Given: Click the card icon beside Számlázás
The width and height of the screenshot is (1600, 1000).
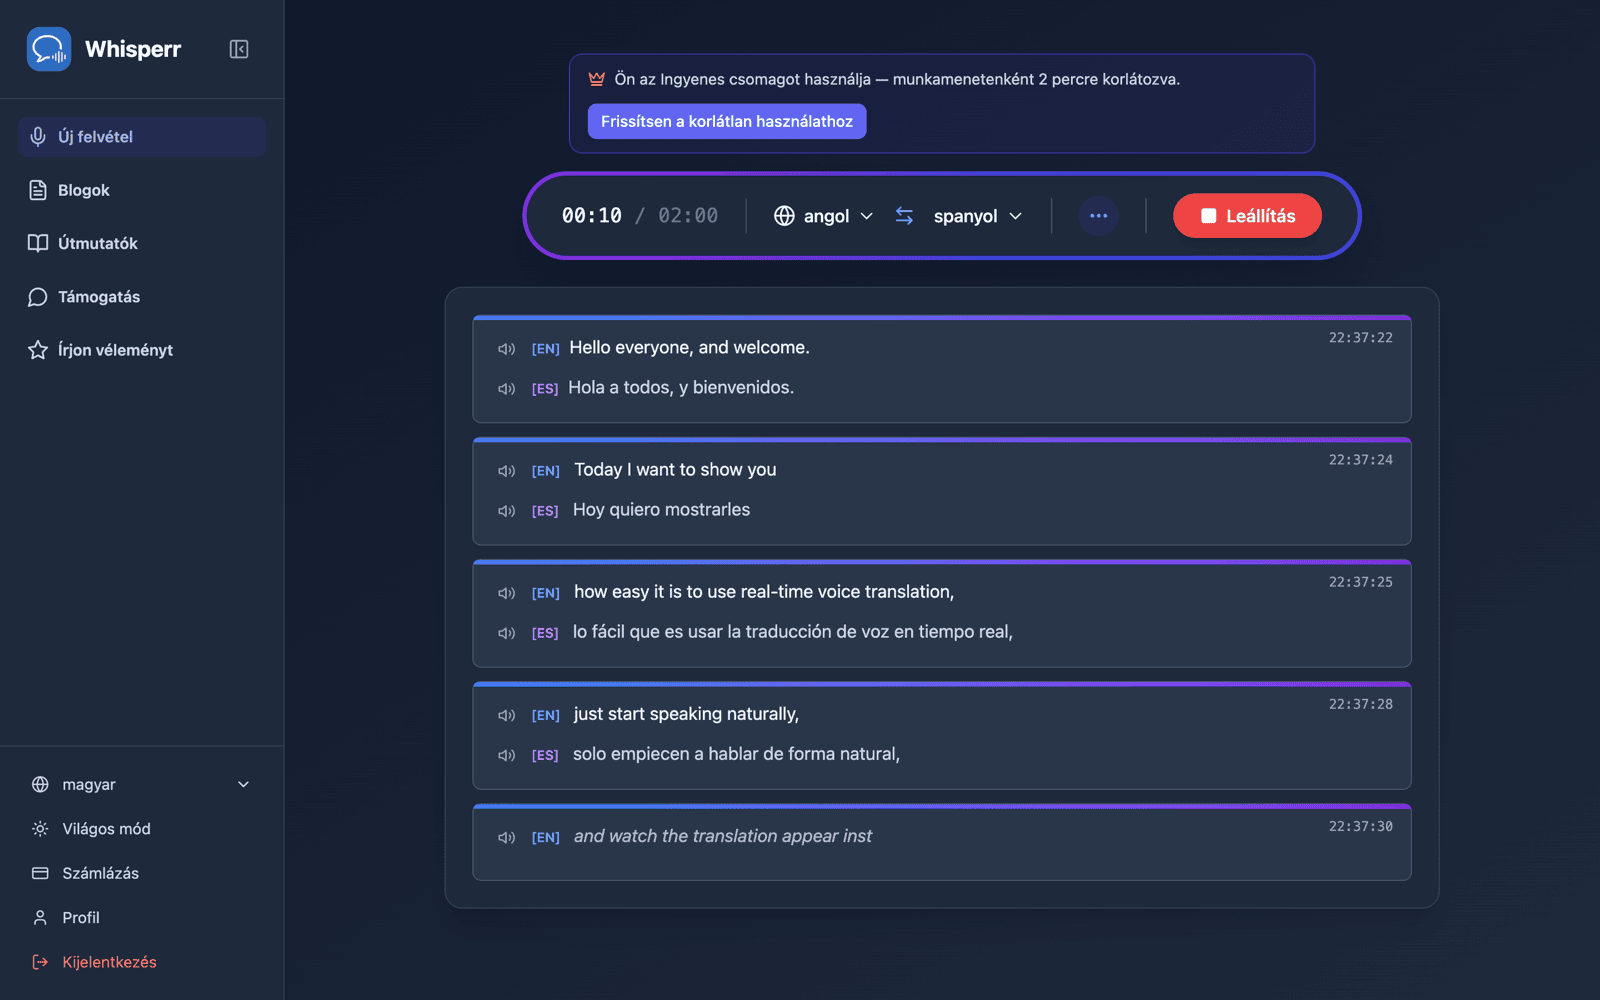Looking at the screenshot, I should click(x=40, y=873).
